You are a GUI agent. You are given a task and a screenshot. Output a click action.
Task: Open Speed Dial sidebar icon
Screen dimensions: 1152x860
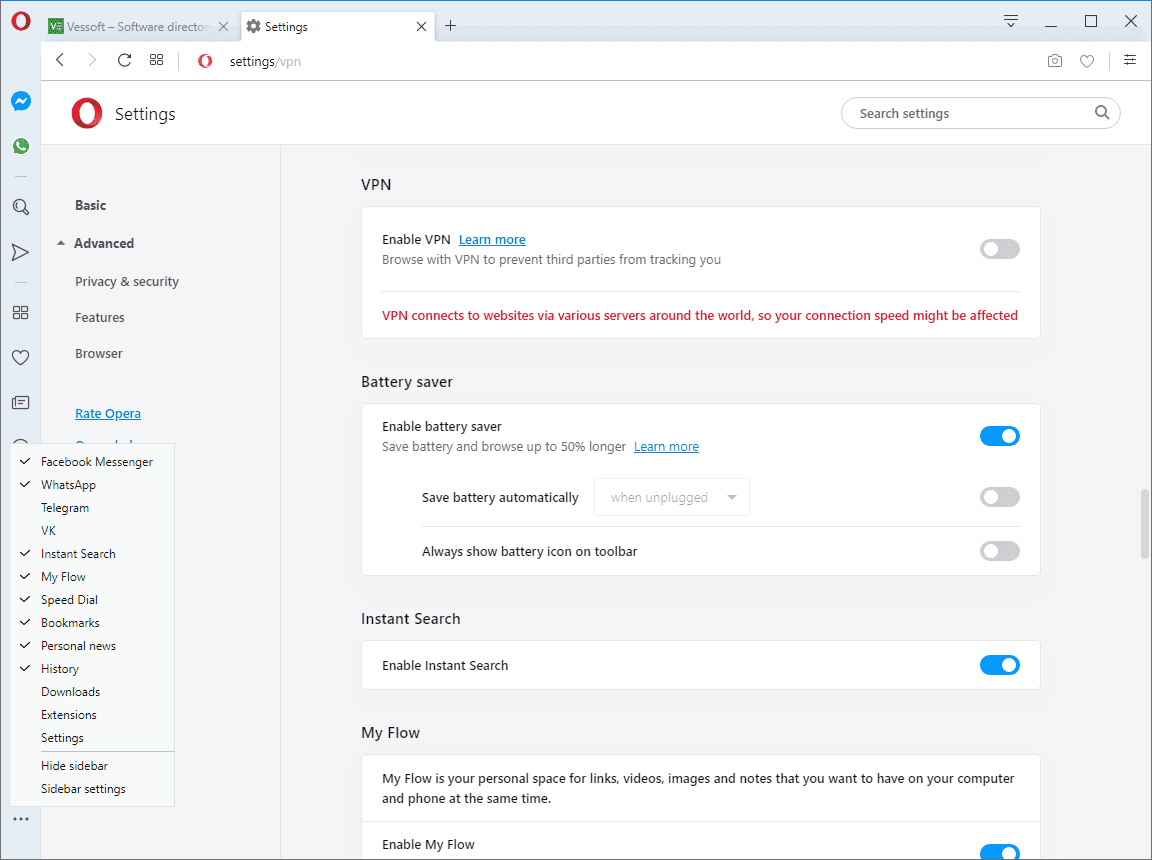pyautogui.click(x=21, y=313)
